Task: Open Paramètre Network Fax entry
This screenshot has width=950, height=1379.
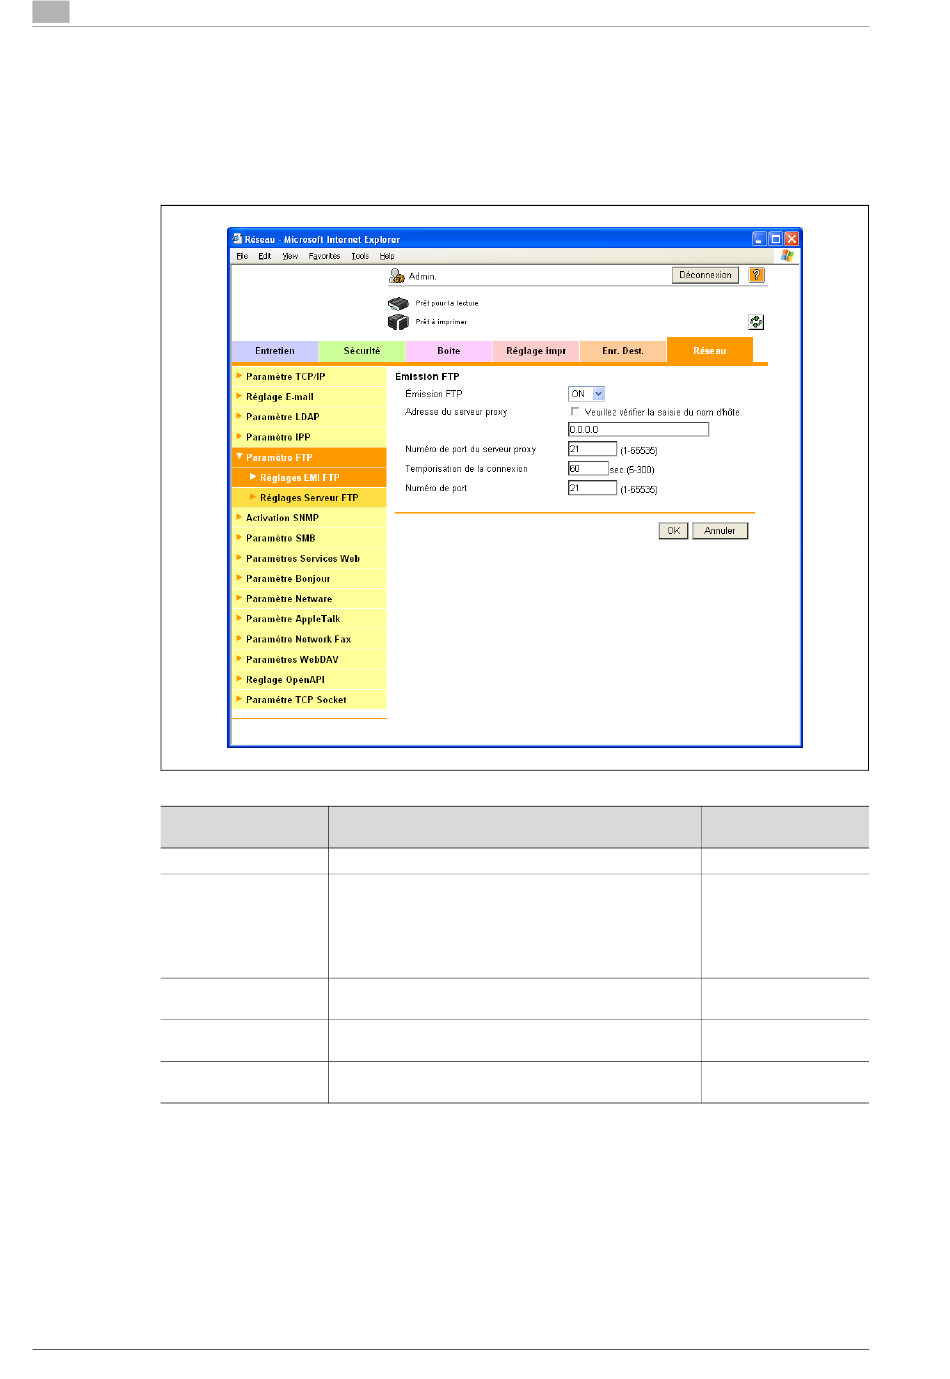Action: click(309, 639)
